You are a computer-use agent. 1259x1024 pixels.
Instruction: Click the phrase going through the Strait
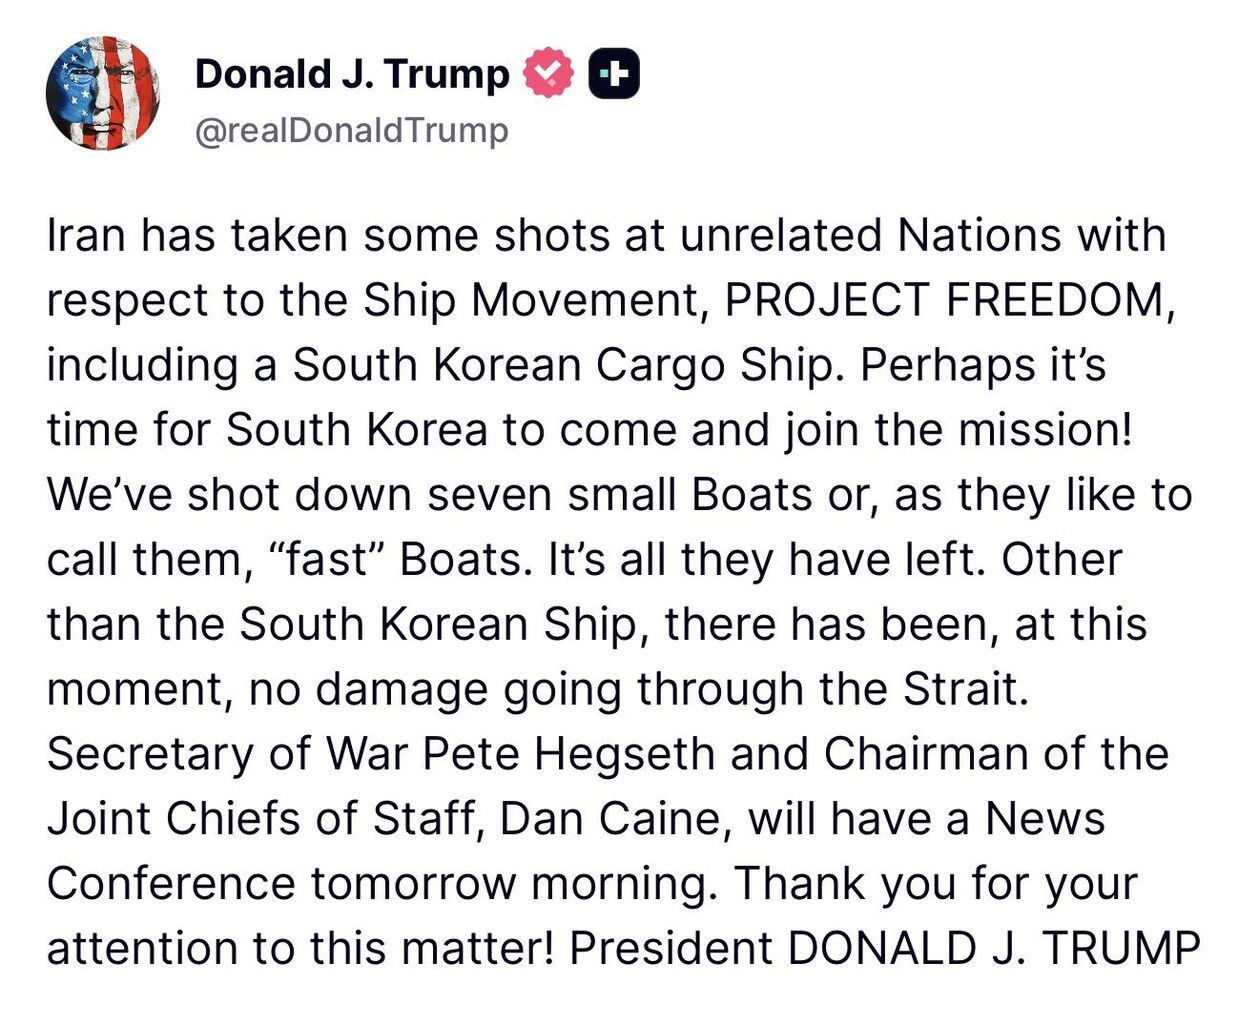[x=766, y=689]
